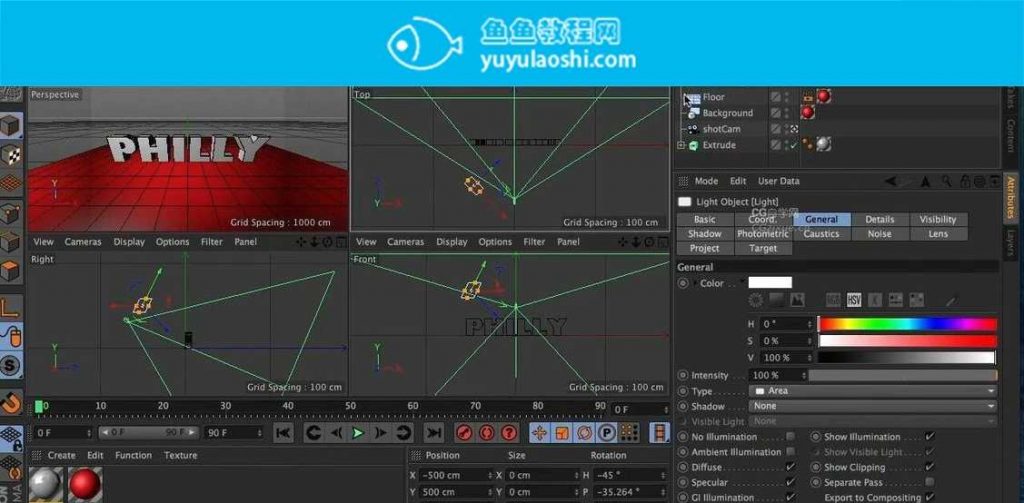Toggle Autokeying red button

pyautogui.click(x=487, y=433)
